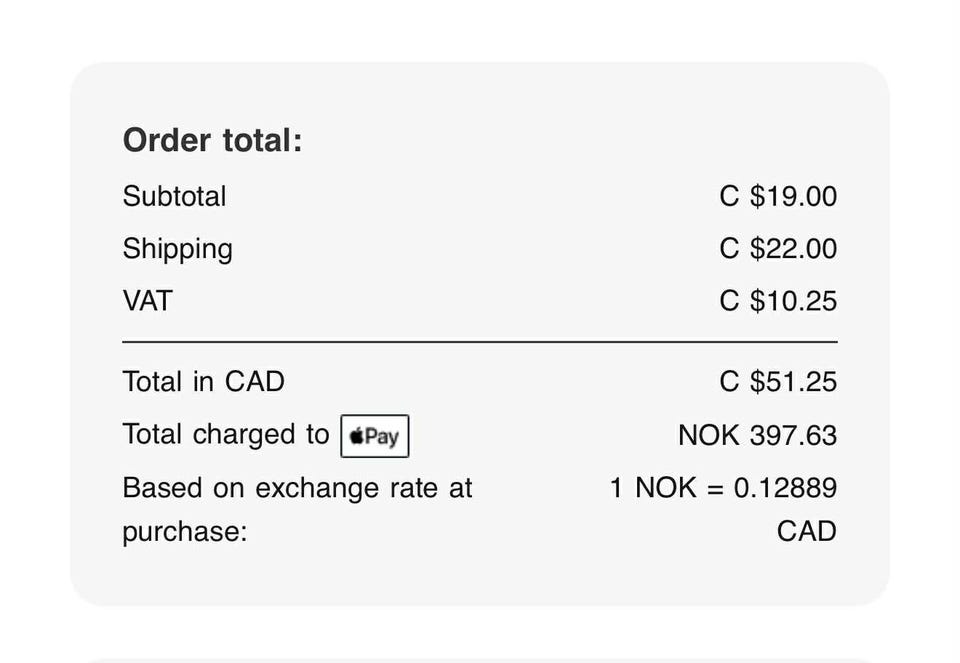Click the shipping cost C $22.00

(x=778, y=249)
